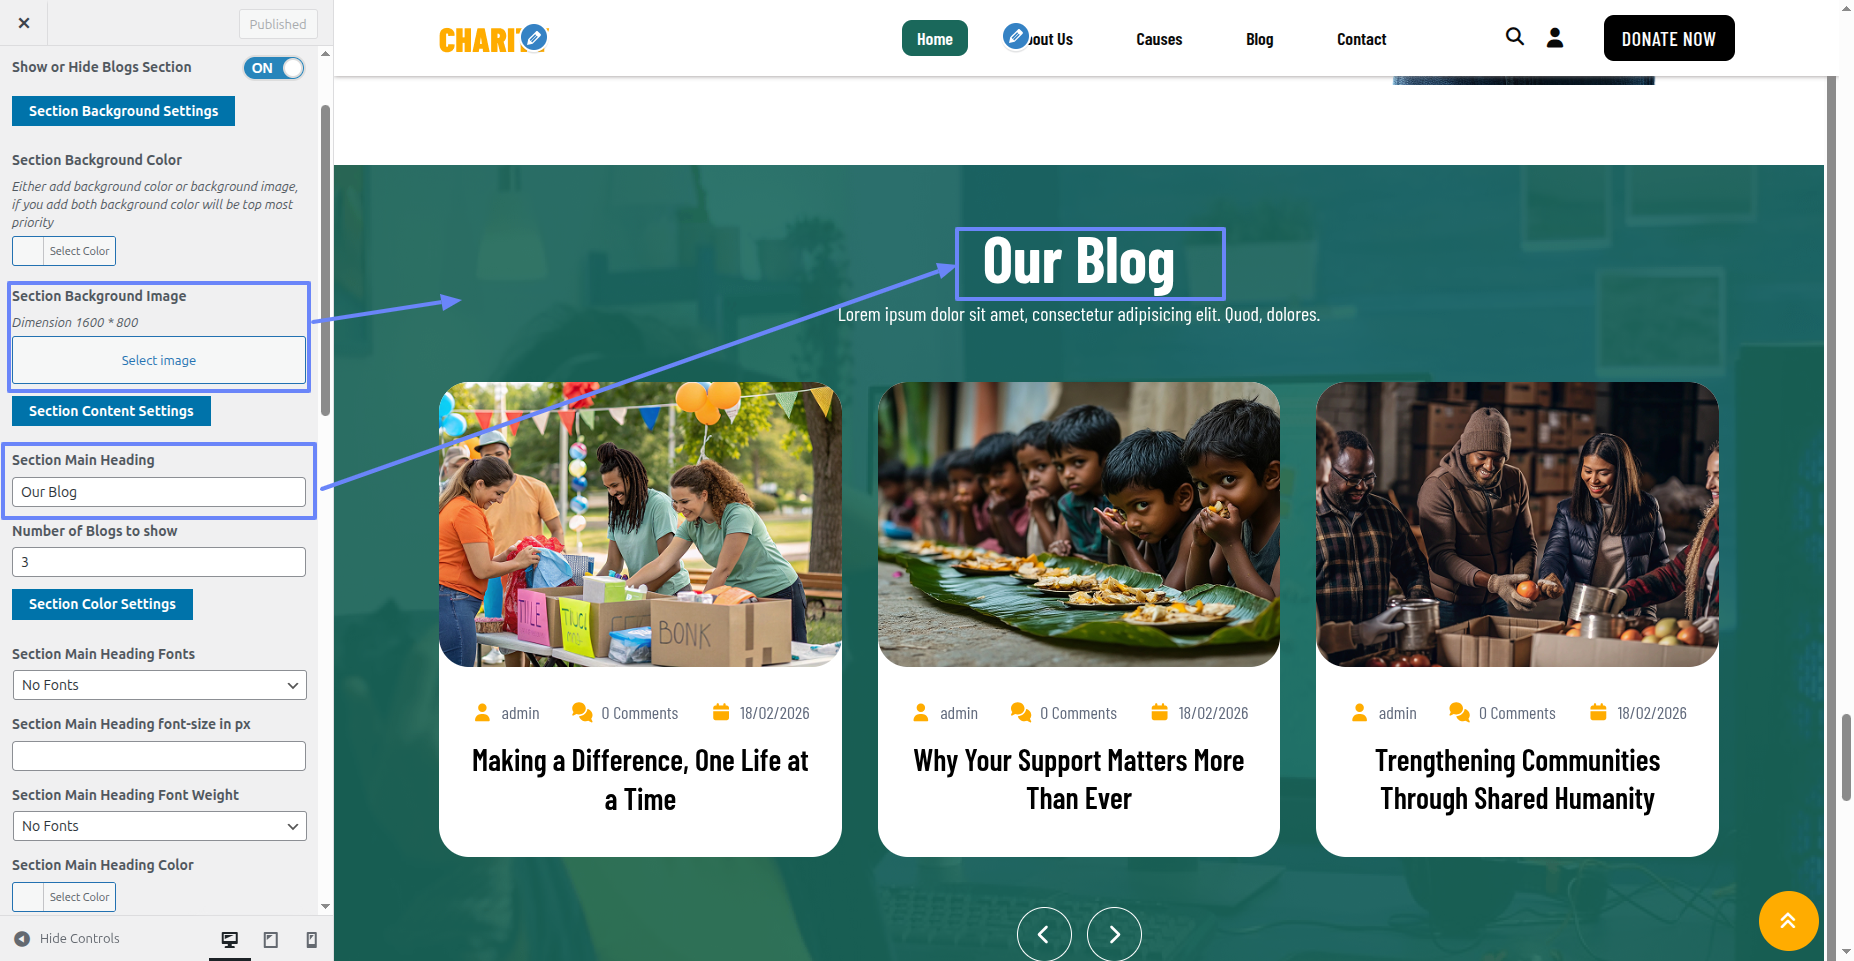This screenshot has height=961, width=1854.
Task: Close the customizer panel
Action: point(24,23)
